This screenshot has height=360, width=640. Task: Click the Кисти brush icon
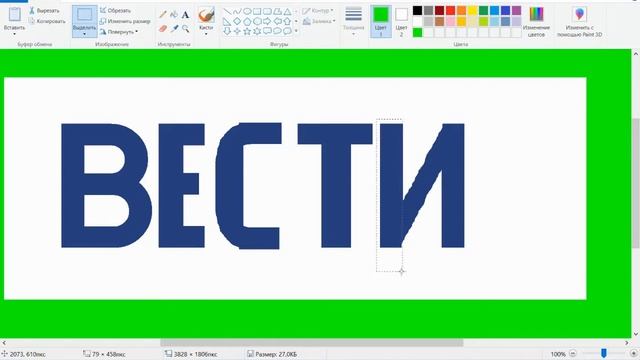click(206, 15)
